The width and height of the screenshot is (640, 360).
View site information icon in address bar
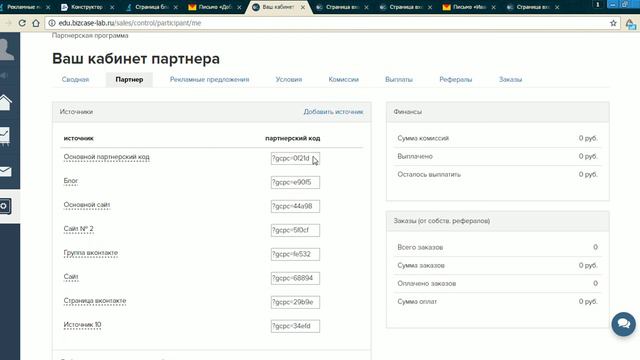52,23
